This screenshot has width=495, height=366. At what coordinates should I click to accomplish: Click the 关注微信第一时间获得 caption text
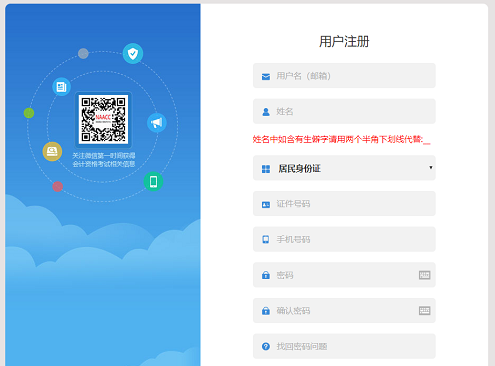[x=104, y=156]
